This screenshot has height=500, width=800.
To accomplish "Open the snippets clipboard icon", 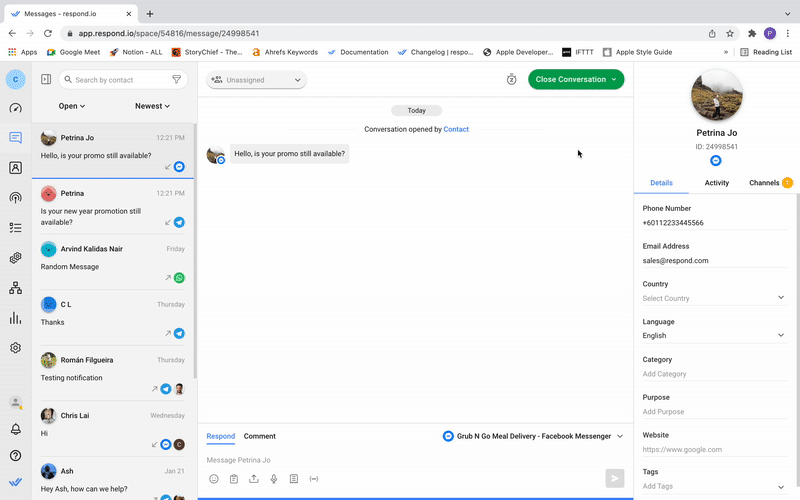I will [234, 479].
